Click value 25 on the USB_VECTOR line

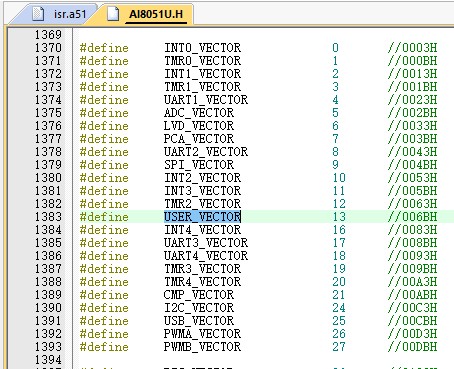point(339,321)
